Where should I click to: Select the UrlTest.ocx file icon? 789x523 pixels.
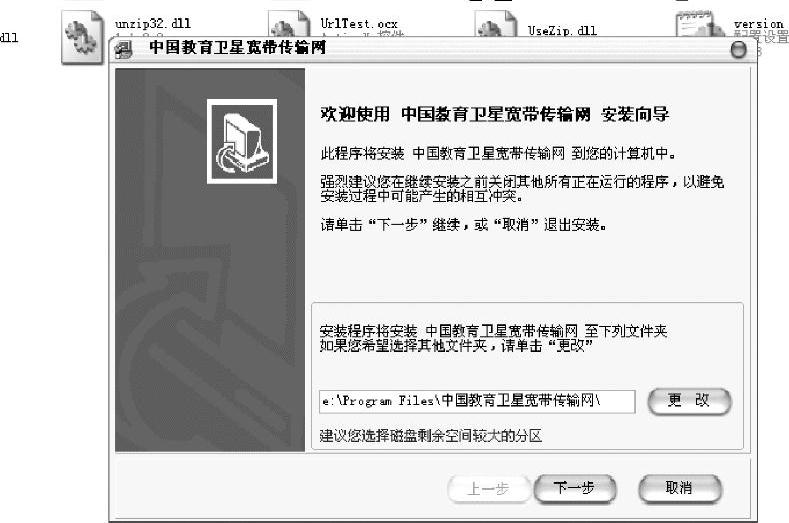[x=288, y=24]
